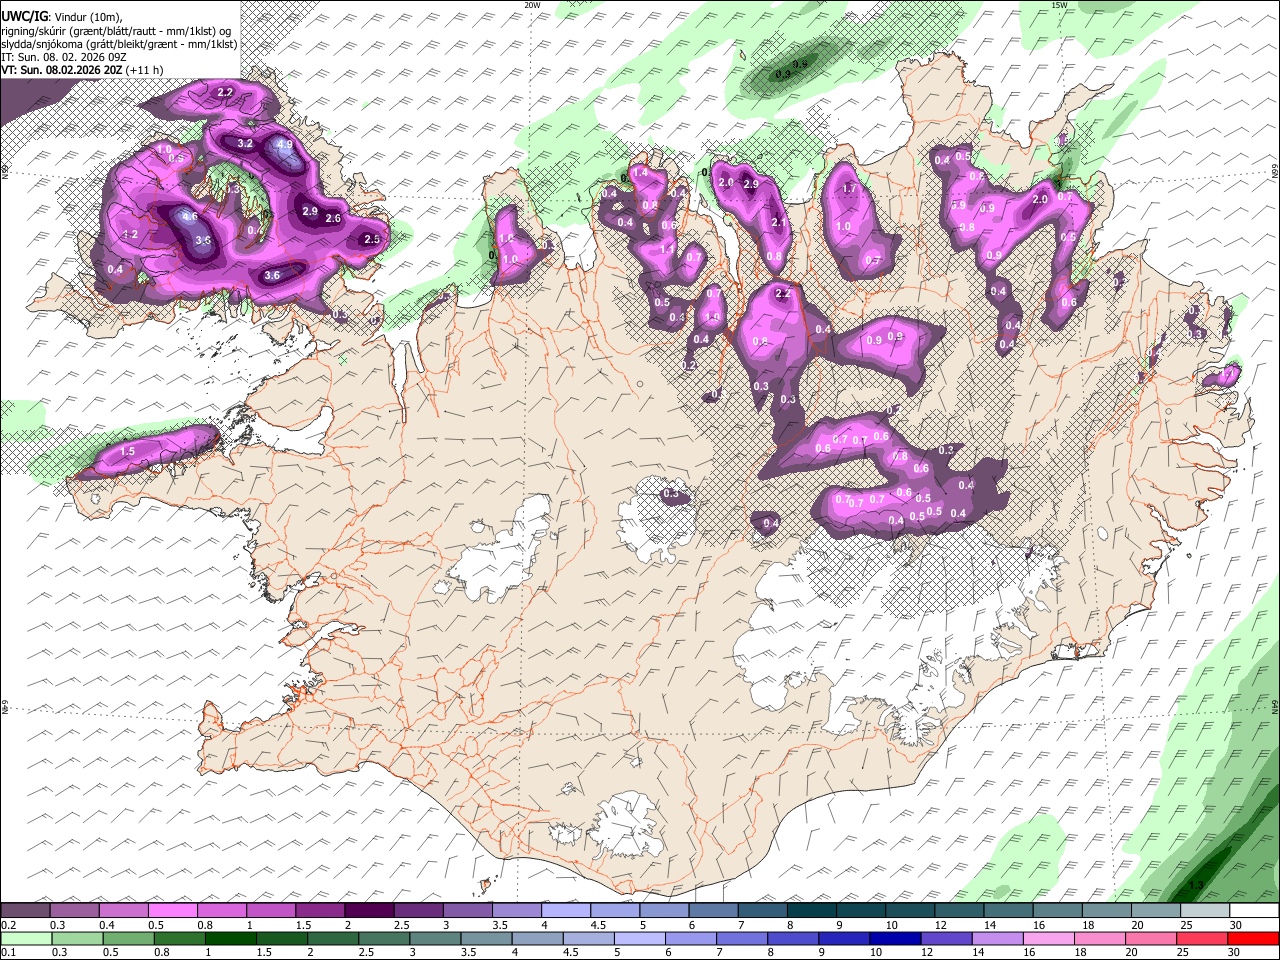Click the white Mýrdalsjökull glacier on south coast
The width and height of the screenshot is (1280, 960).
[625, 825]
